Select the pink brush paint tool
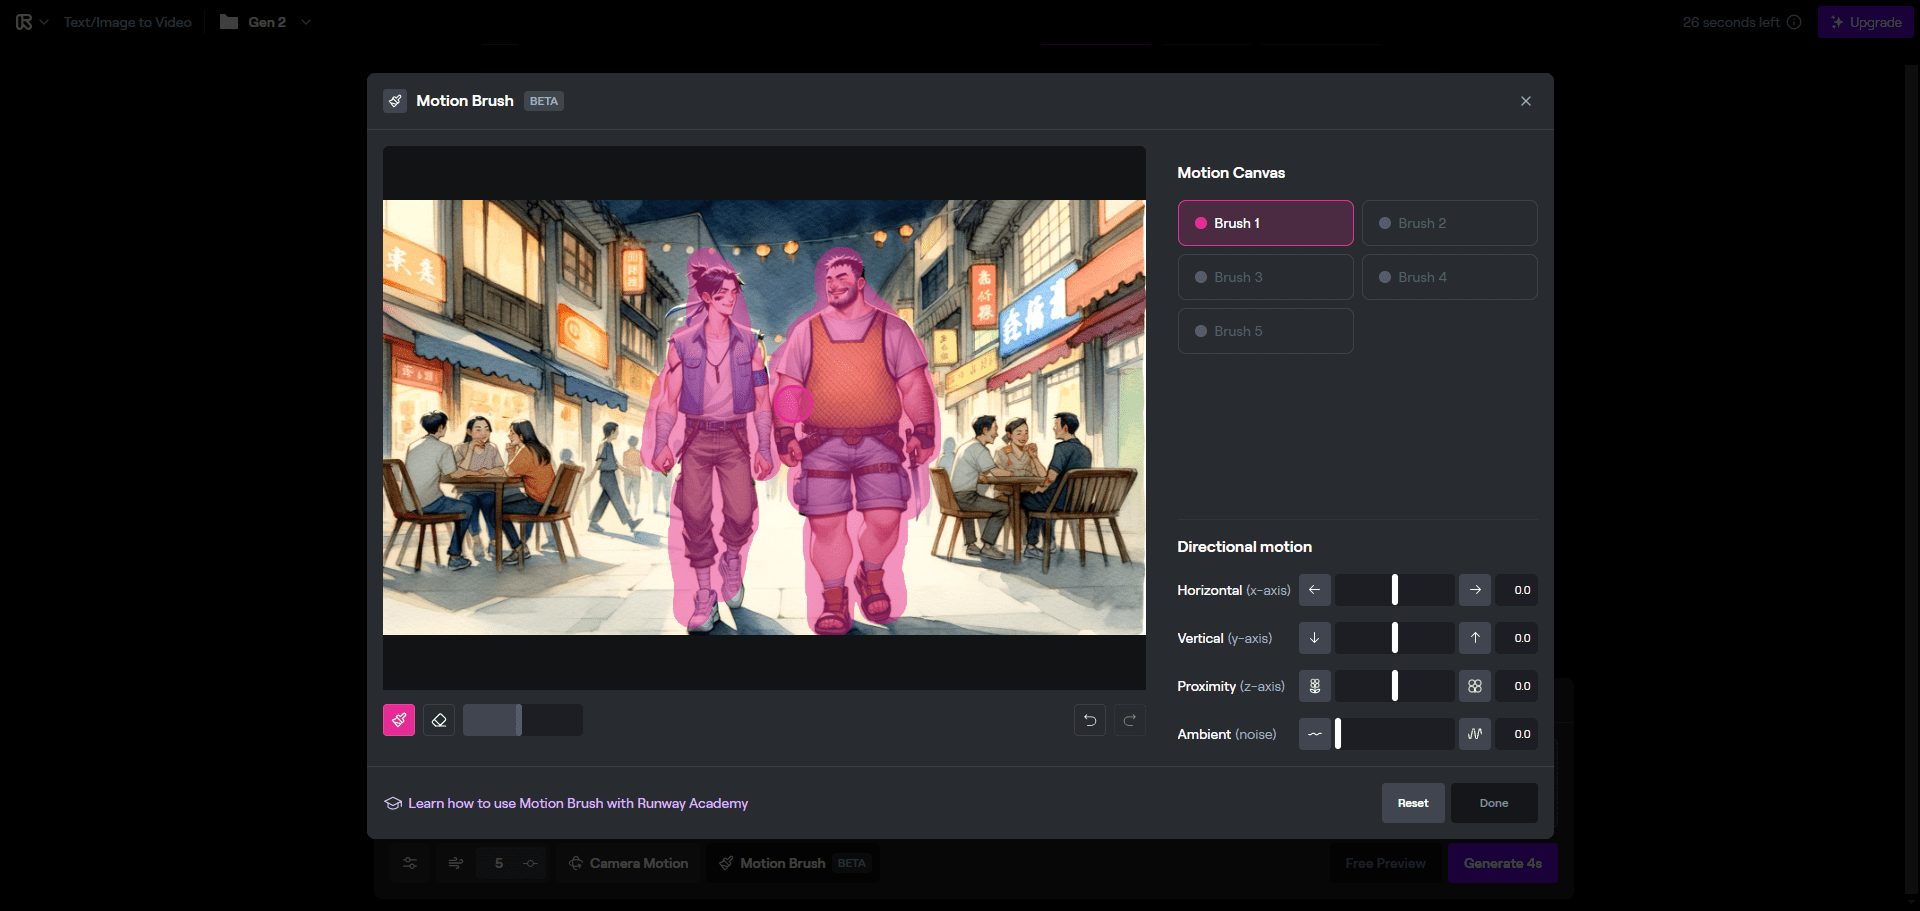 click(x=399, y=720)
